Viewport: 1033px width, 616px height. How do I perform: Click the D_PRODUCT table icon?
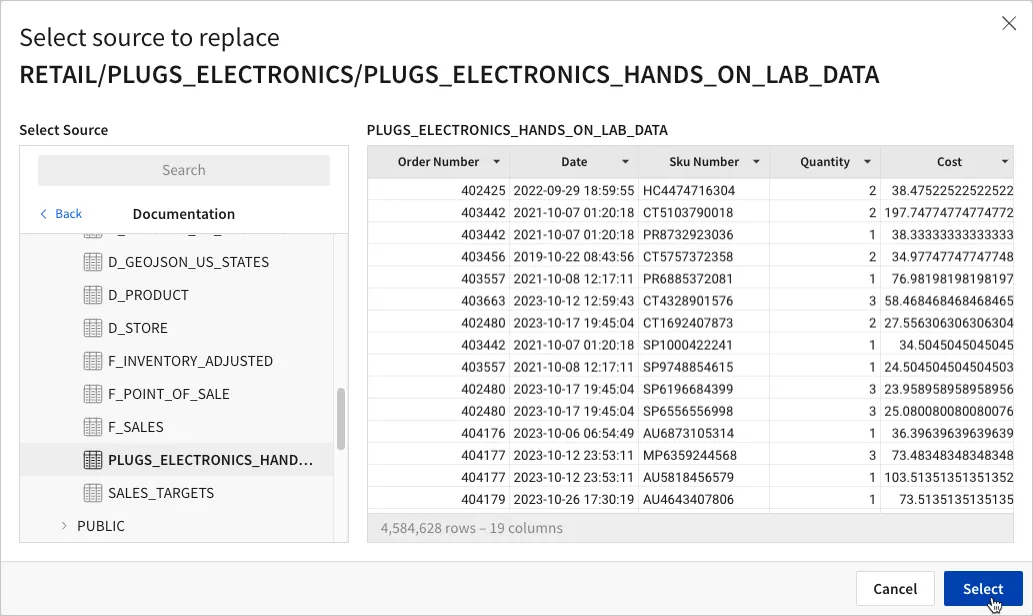tap(93, 295)
